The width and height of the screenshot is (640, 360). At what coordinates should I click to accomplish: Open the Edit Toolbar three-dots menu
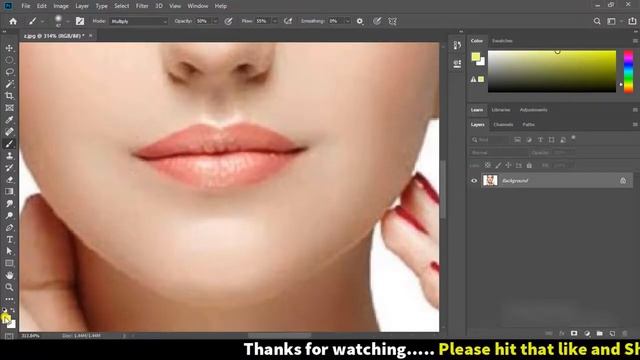[9, 299]
